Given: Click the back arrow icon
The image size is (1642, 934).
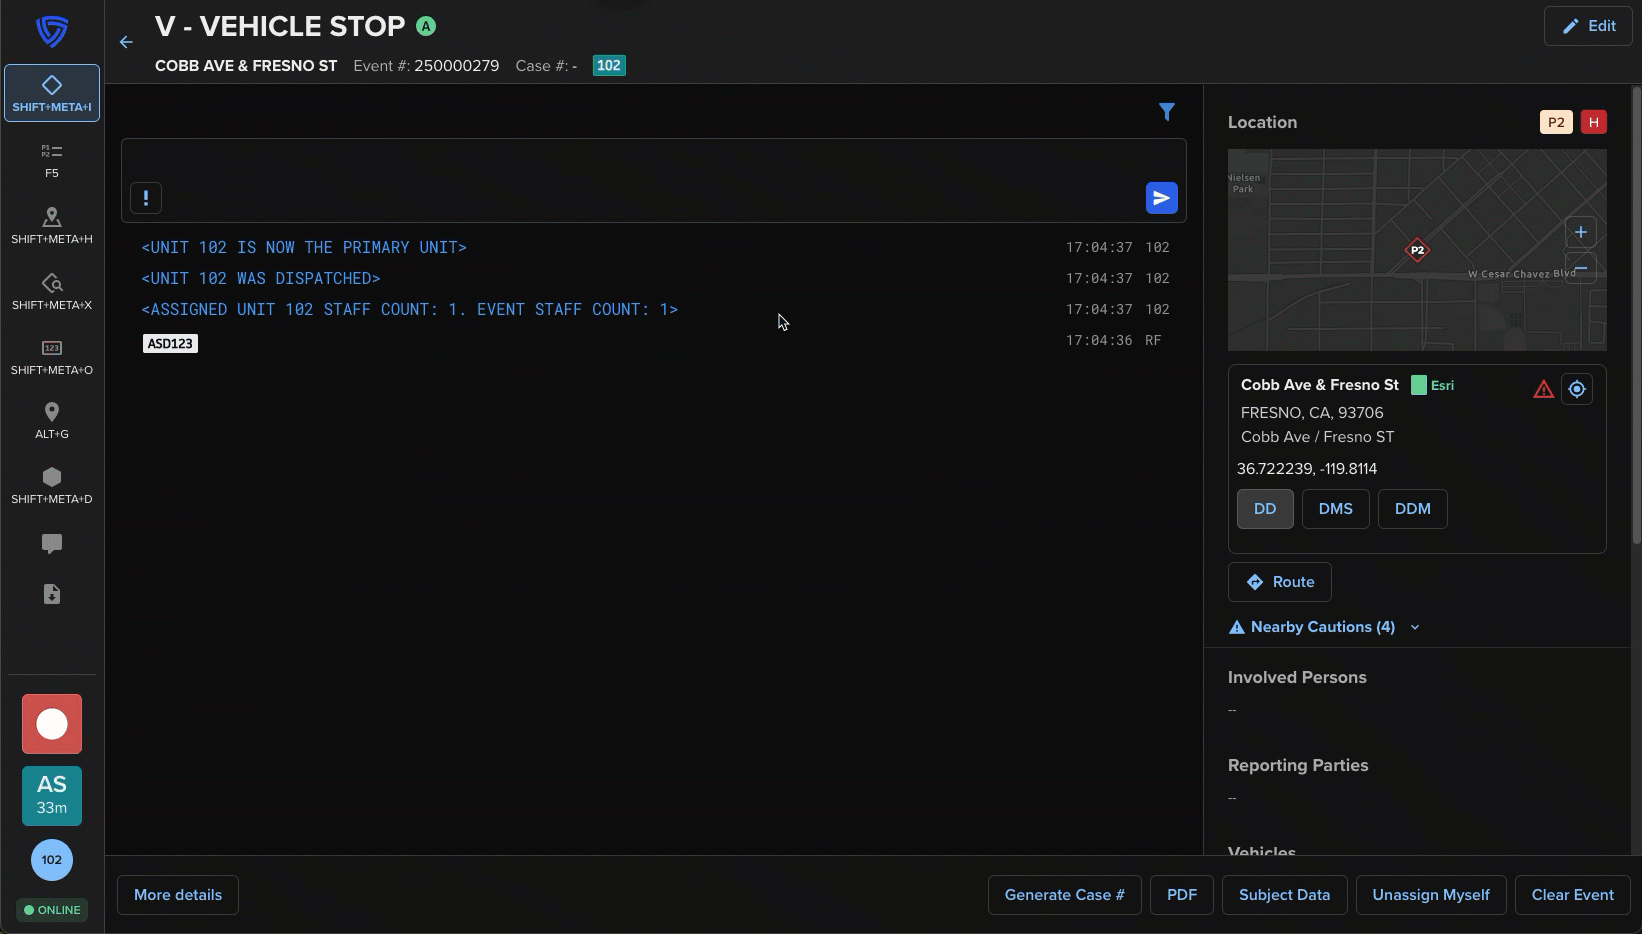Looking at the screenshot, I should (x=126, y=42).
